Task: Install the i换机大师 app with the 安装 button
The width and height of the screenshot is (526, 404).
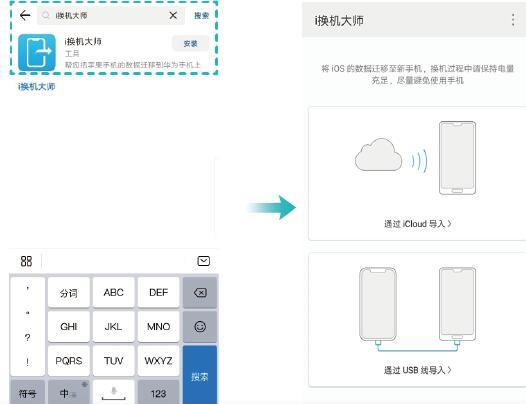Action: [x=190, y=44]
